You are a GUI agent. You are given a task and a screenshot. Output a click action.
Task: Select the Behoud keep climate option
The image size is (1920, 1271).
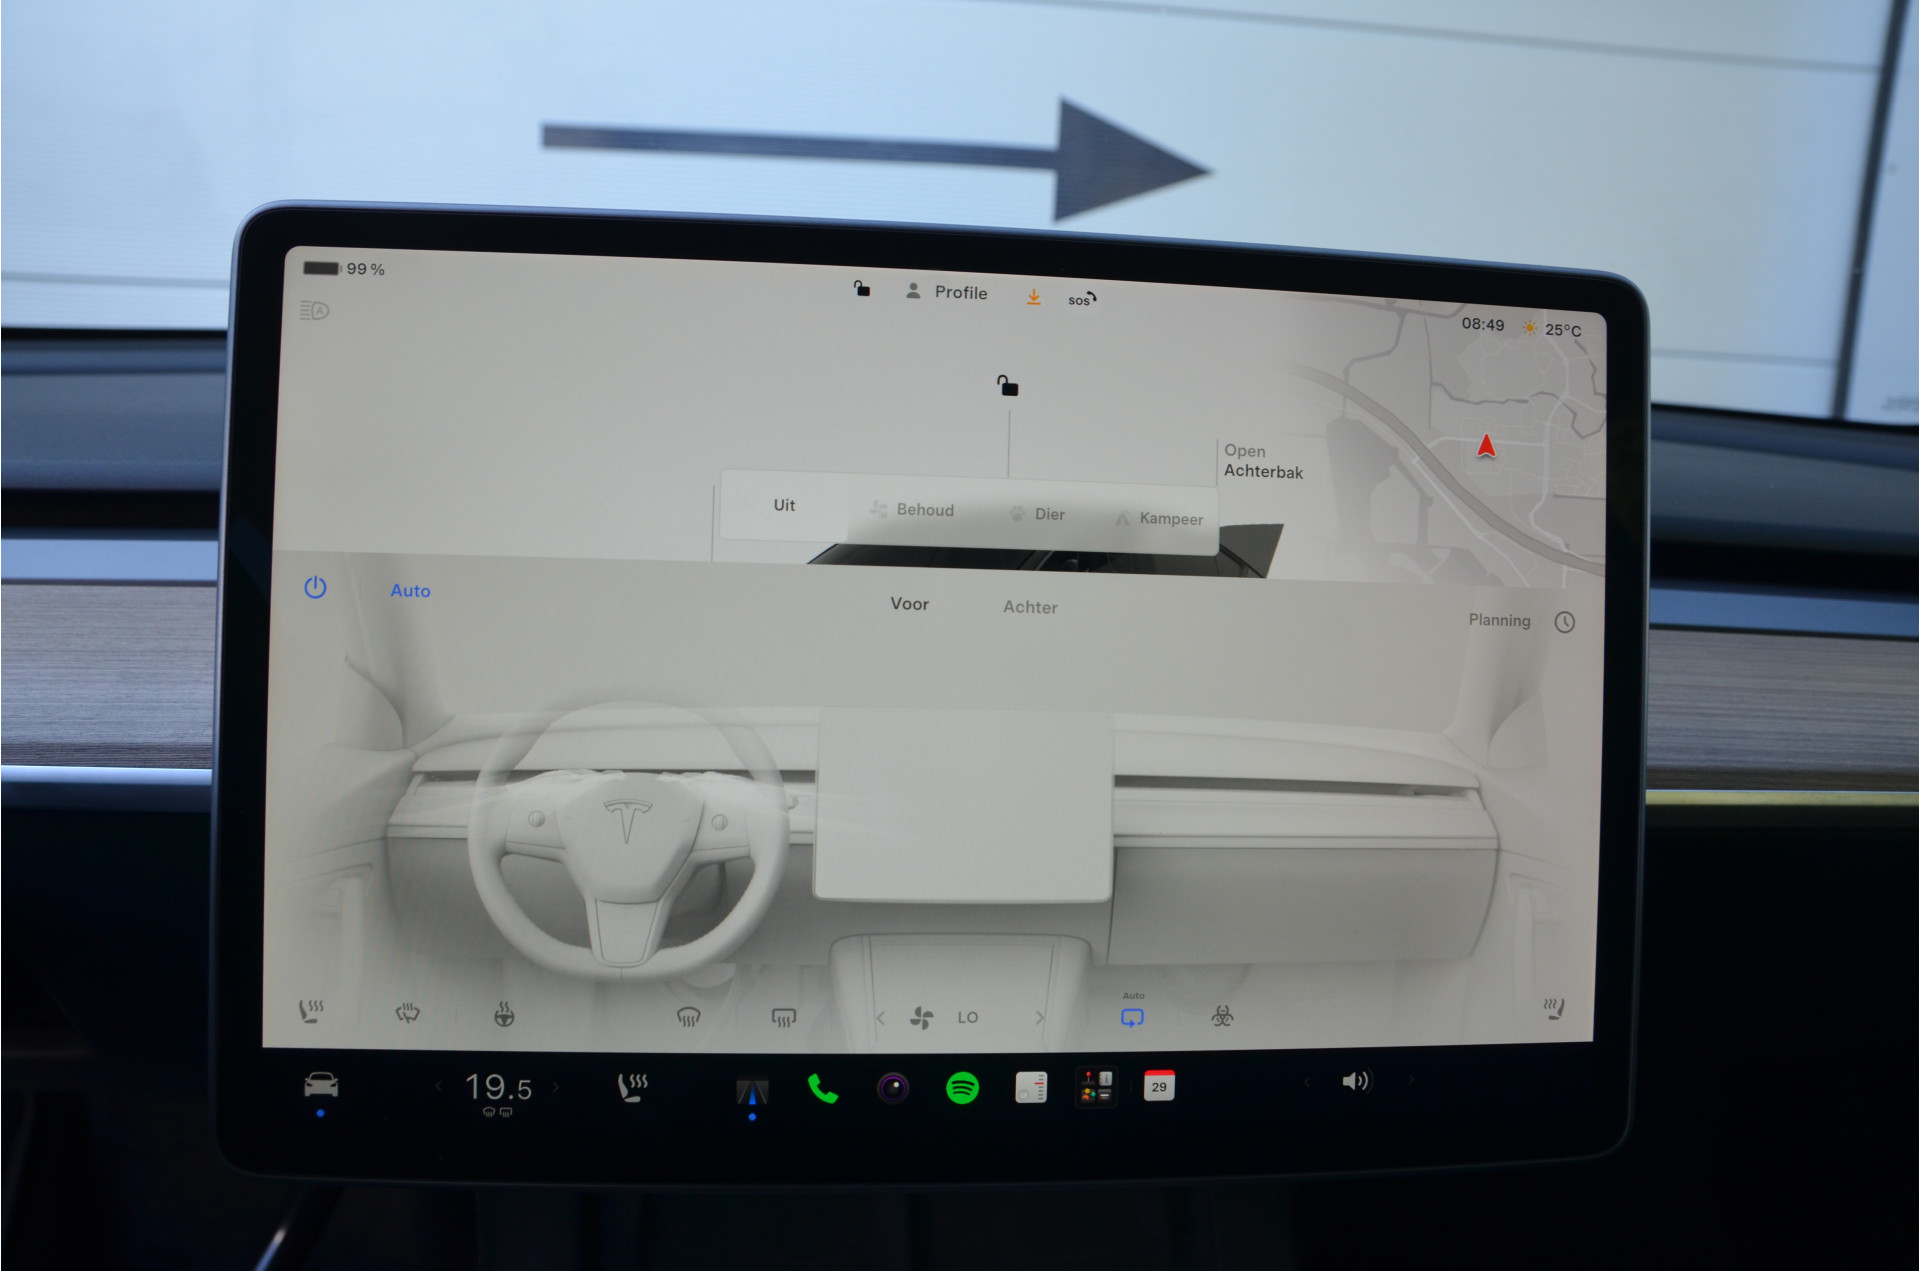pos(911,510)
